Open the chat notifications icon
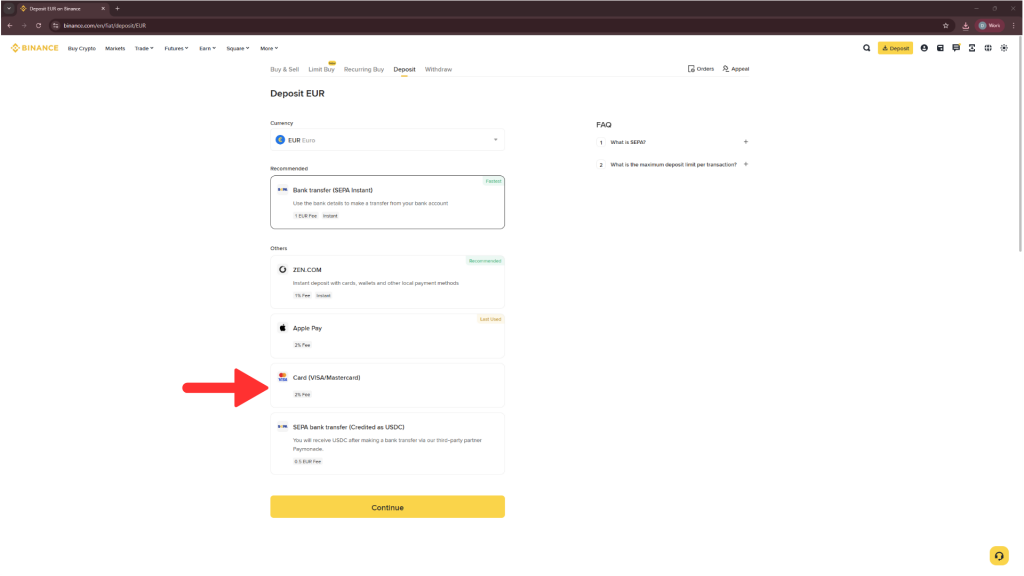 [x=956, y=48]
